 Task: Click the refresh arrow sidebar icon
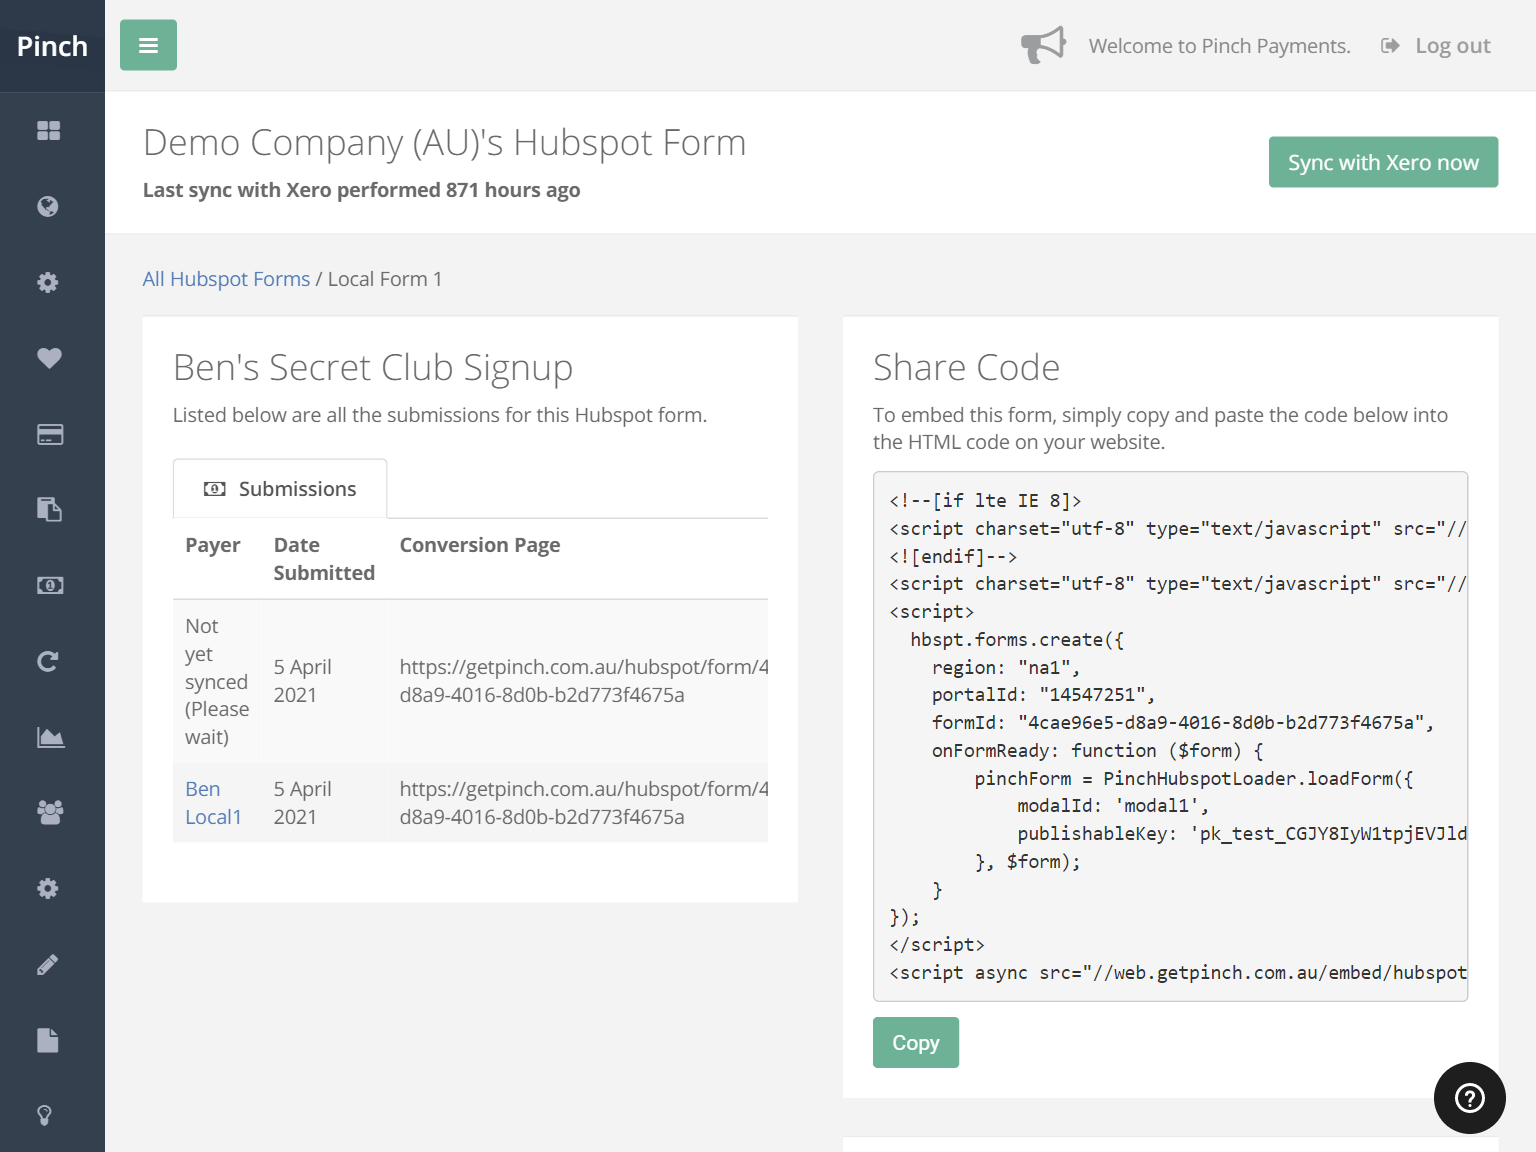coord(48,662)
